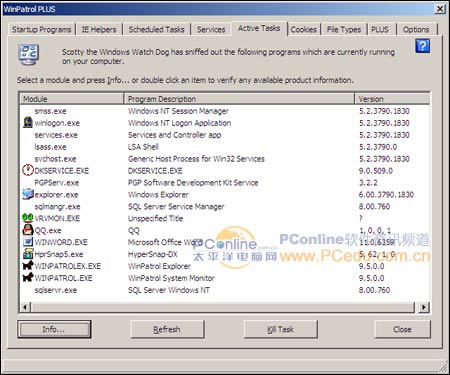Click the LSA Shell description

coord(143,147)
